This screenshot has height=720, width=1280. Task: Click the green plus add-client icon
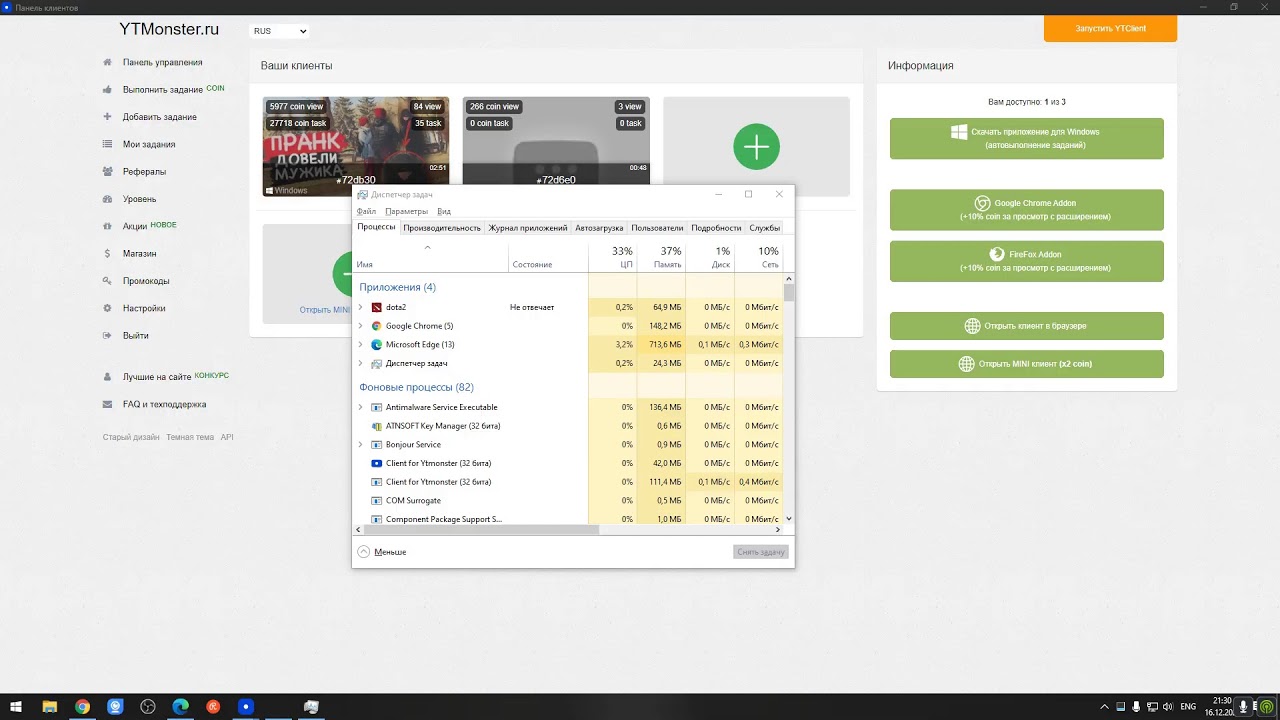(x=756, y=147)
